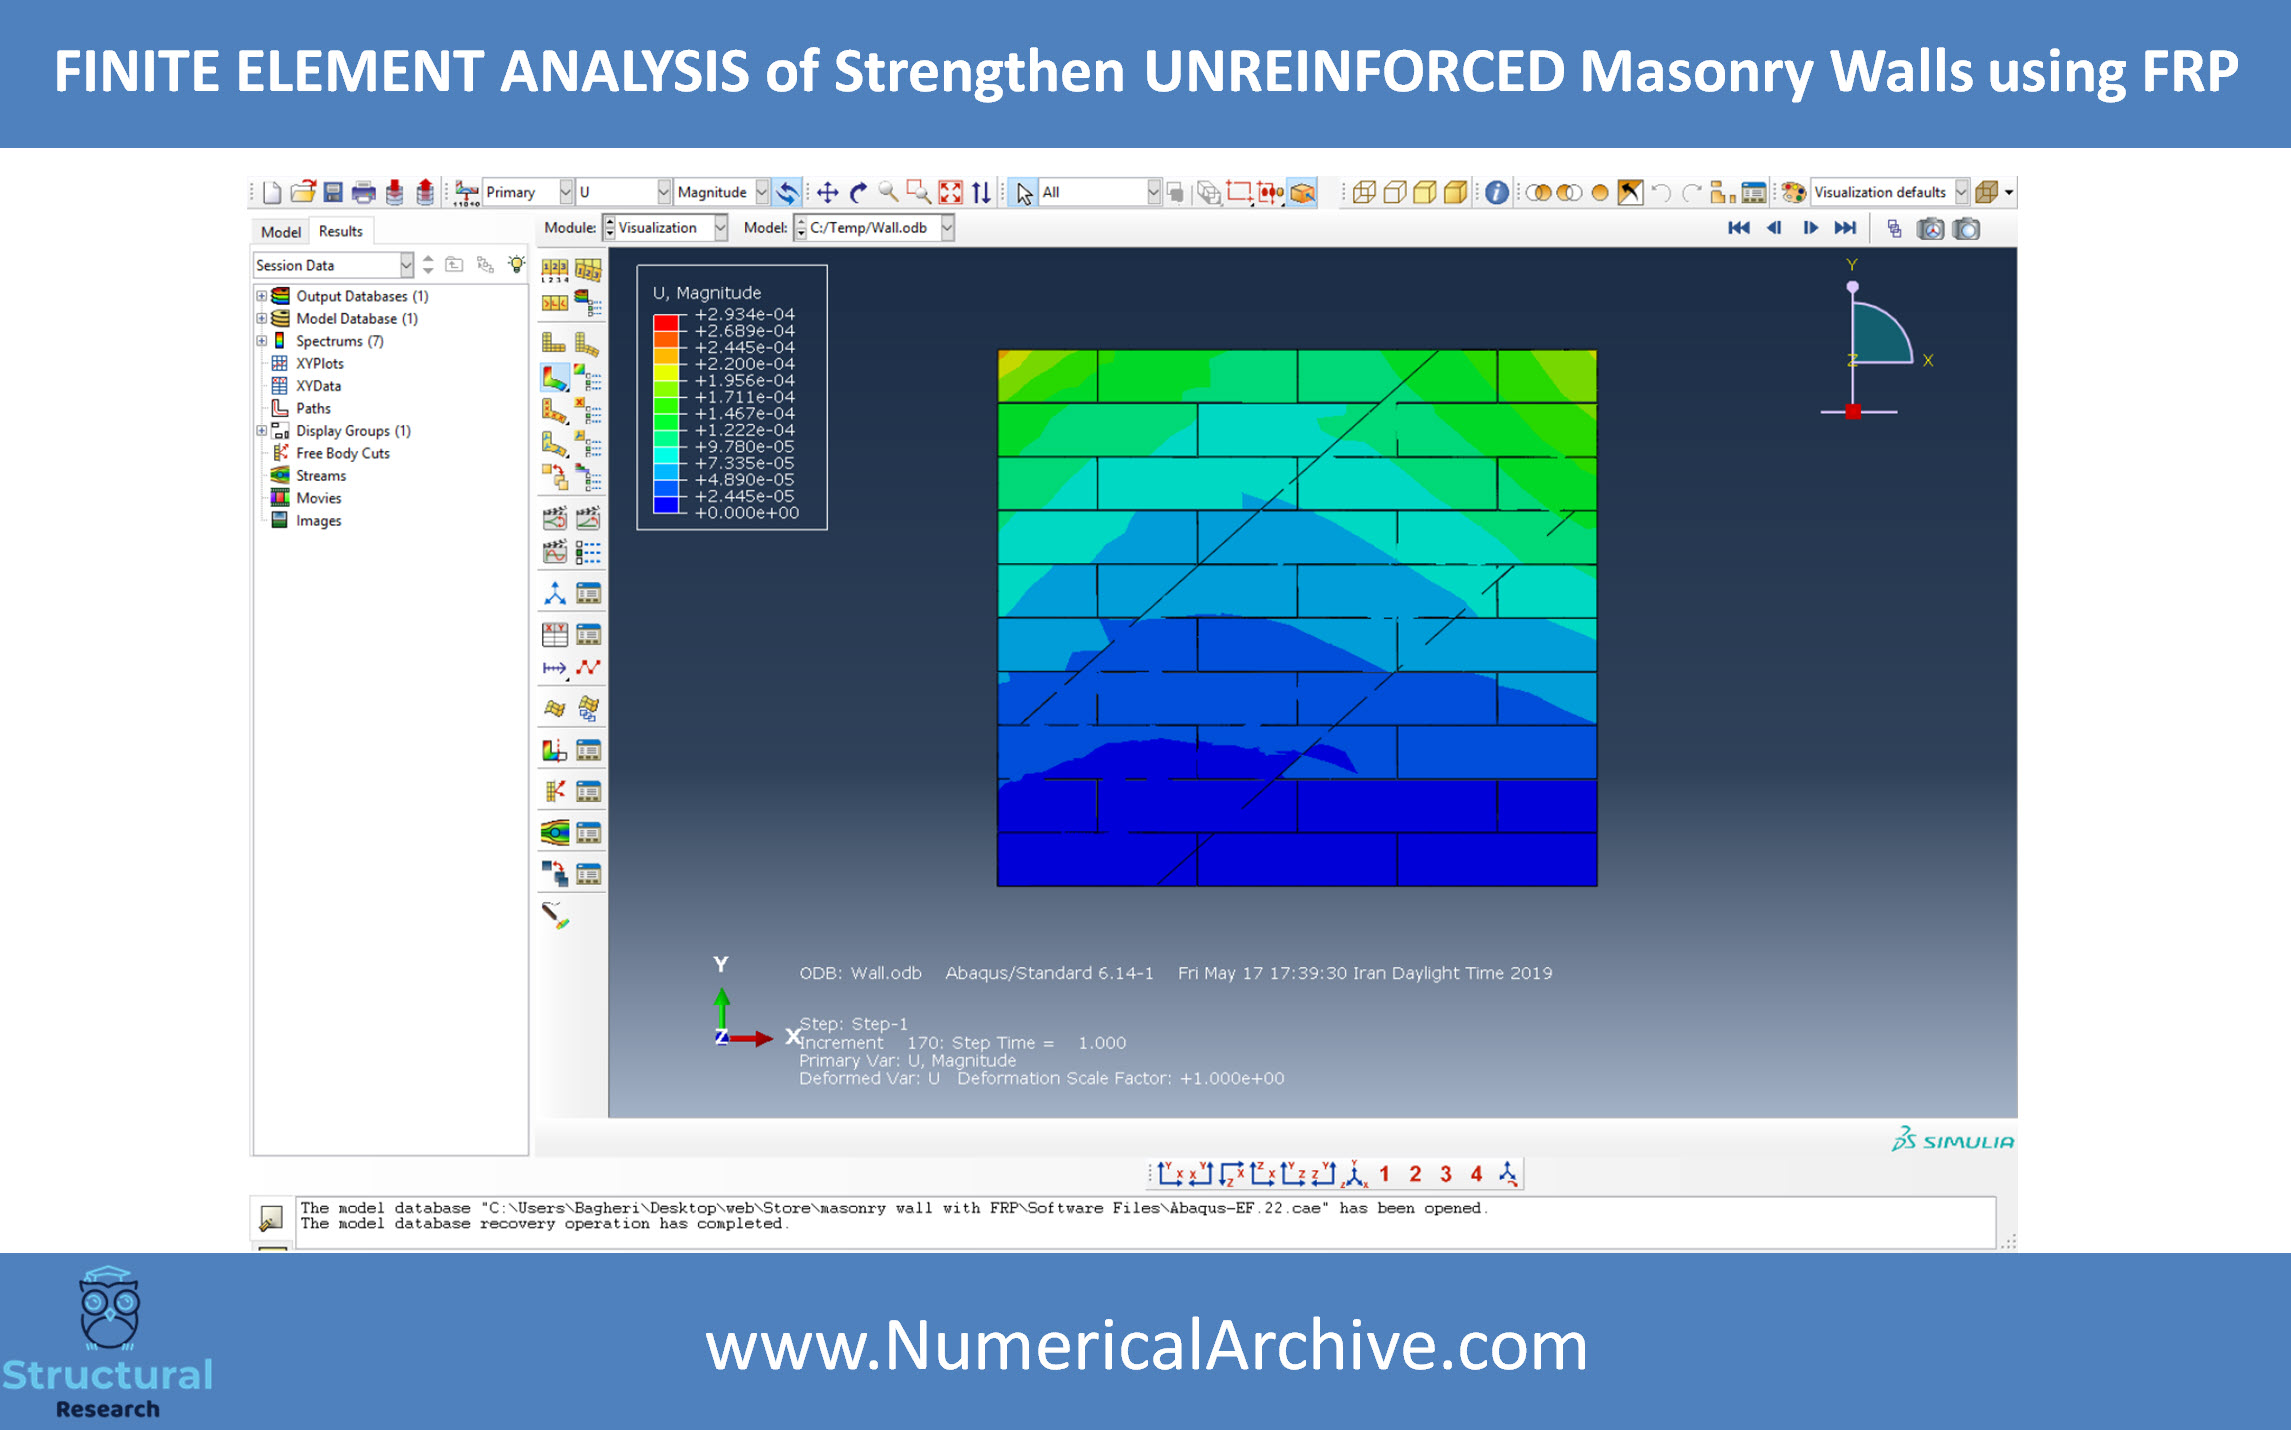Plot deformed shape icon
2291x1430 pixels.
click(x=587, y=345)
